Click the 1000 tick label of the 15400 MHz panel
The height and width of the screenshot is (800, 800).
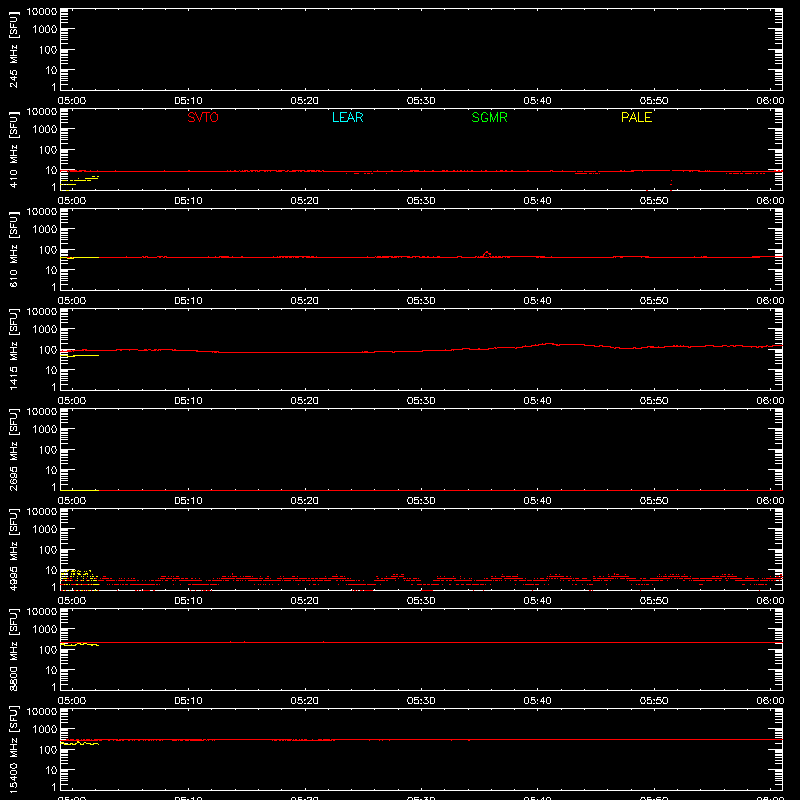pos(45,730)
